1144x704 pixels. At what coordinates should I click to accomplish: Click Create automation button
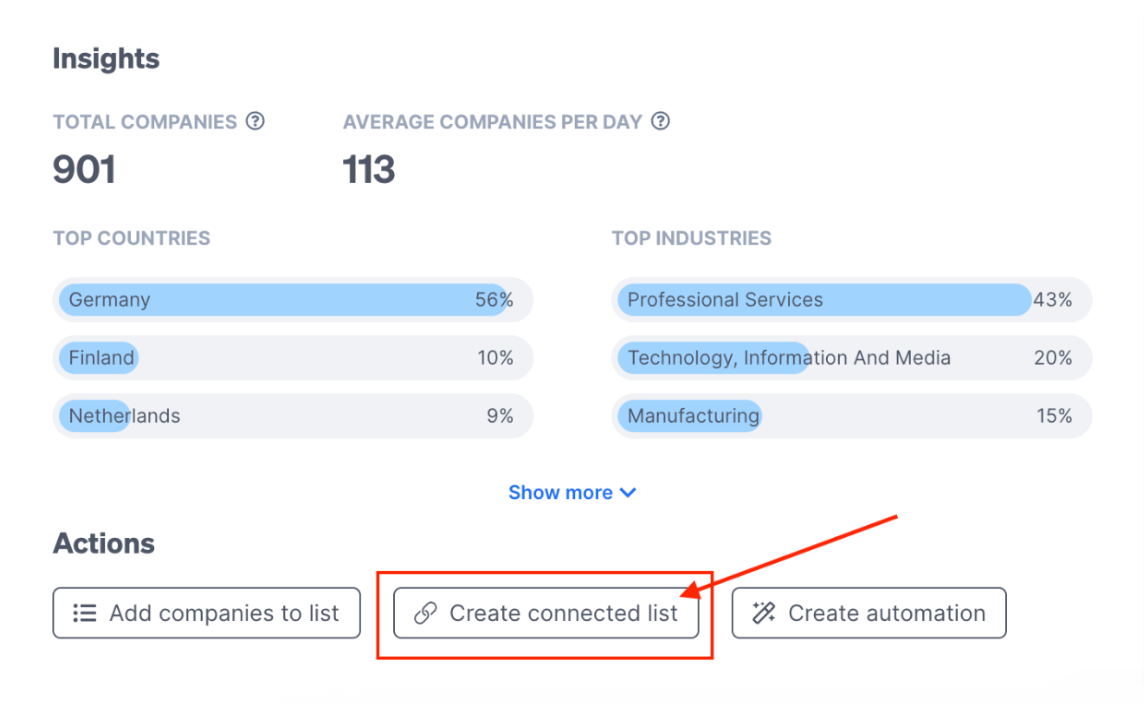coord(869,613)
